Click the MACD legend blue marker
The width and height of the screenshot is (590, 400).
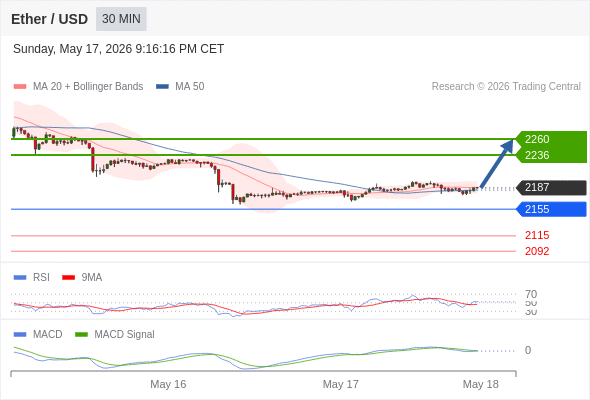coord(20,335)
